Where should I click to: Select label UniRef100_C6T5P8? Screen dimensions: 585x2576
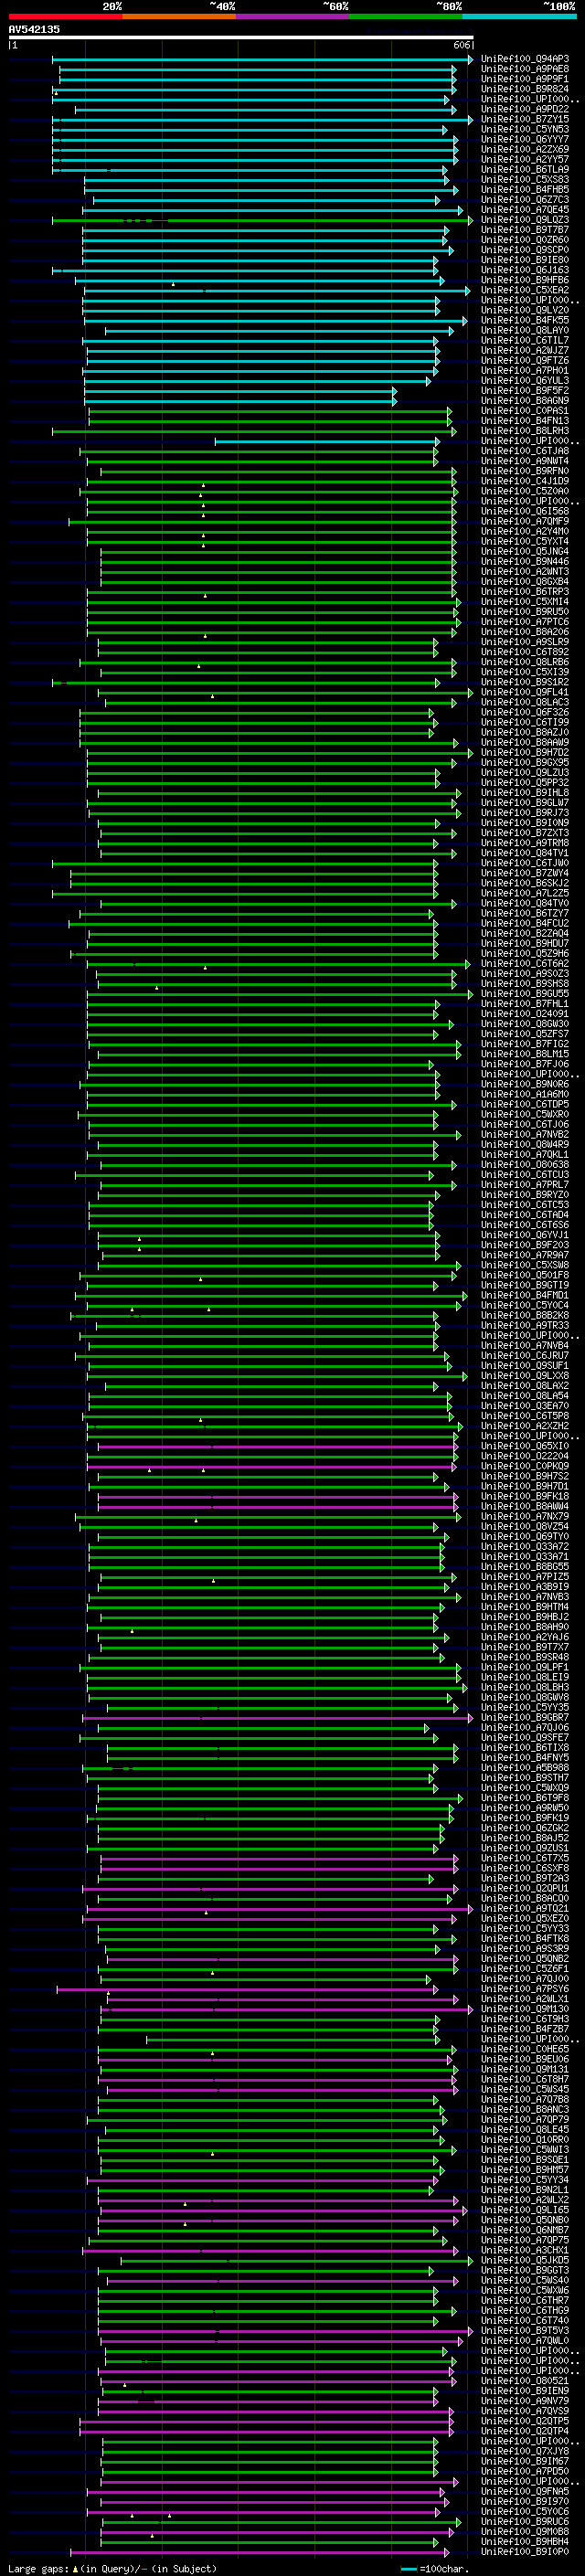click(x=525, y=1416)
